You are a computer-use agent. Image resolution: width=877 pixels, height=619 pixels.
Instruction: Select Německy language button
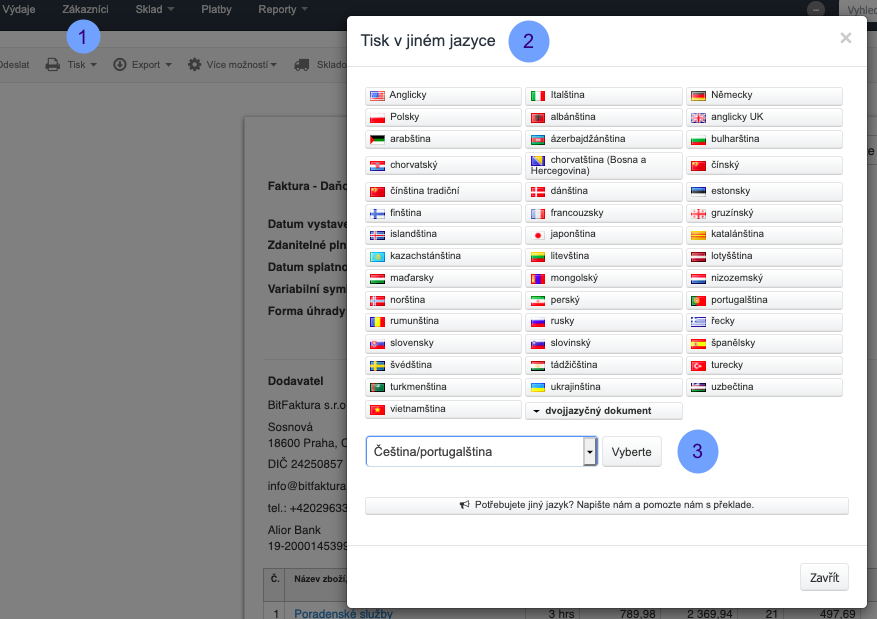[764, 96]
